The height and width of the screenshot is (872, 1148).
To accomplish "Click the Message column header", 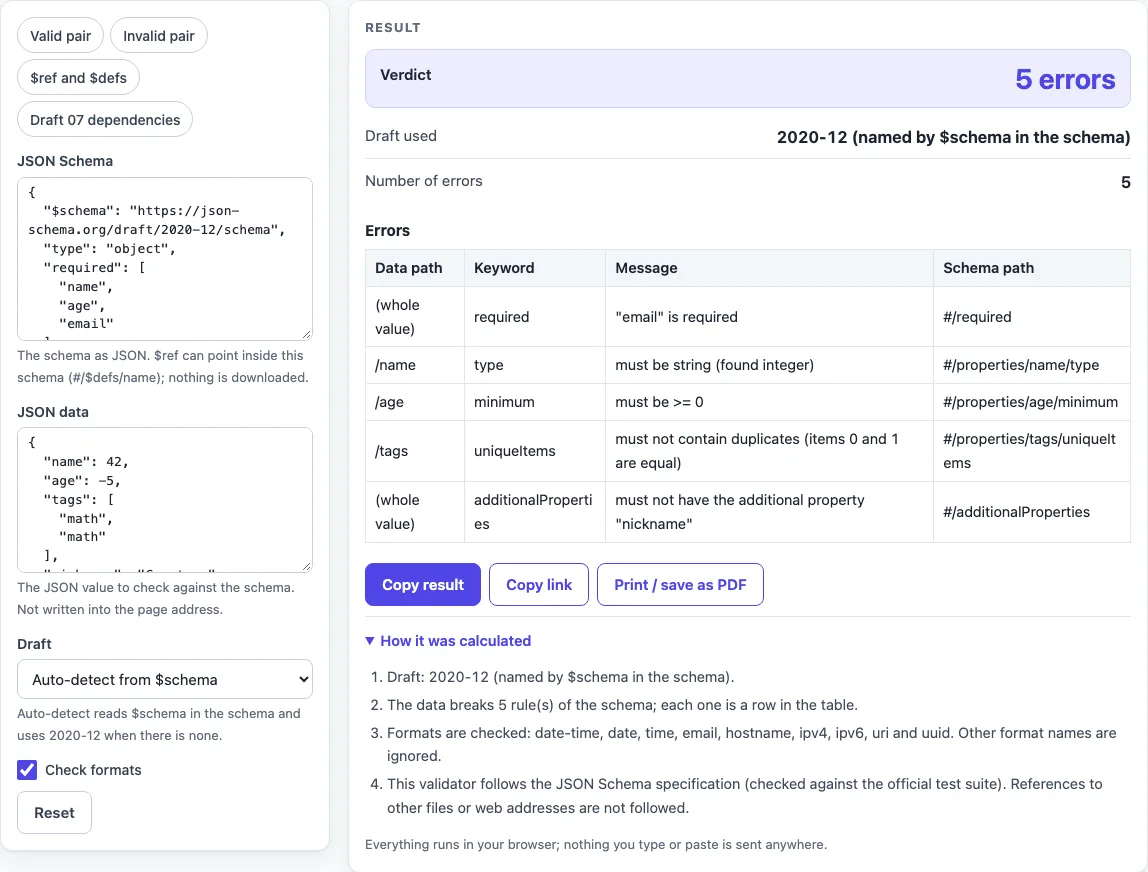I will 769,268.
